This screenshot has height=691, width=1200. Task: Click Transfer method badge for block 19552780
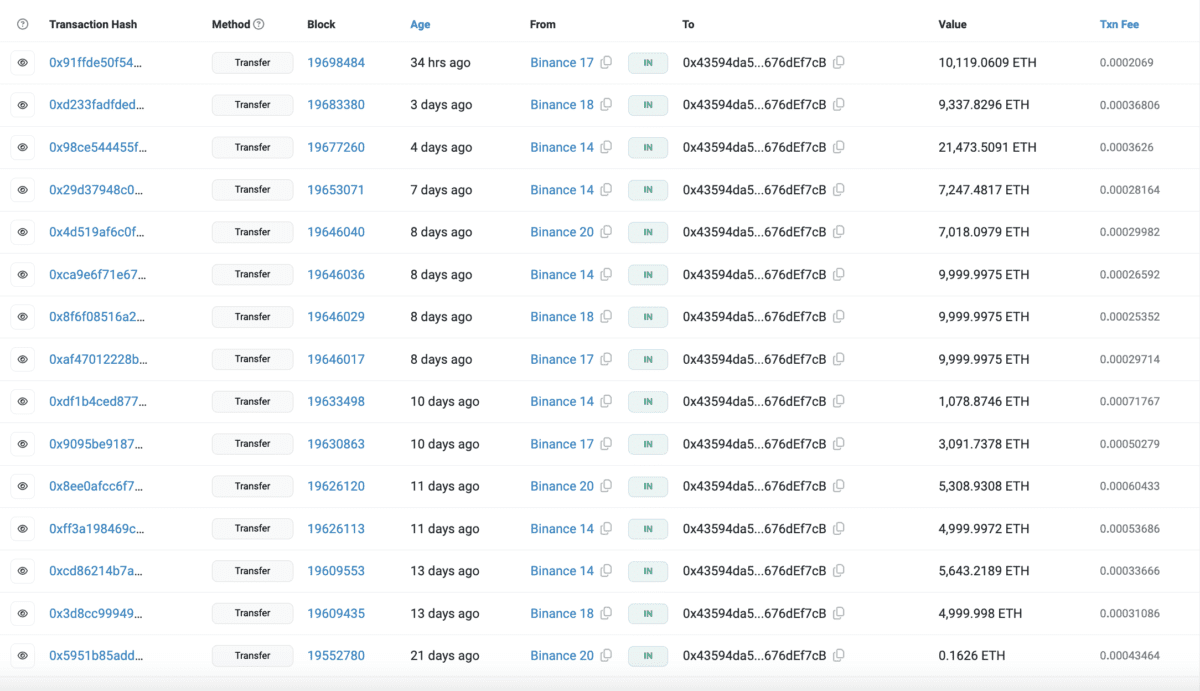tap(253, 656)
